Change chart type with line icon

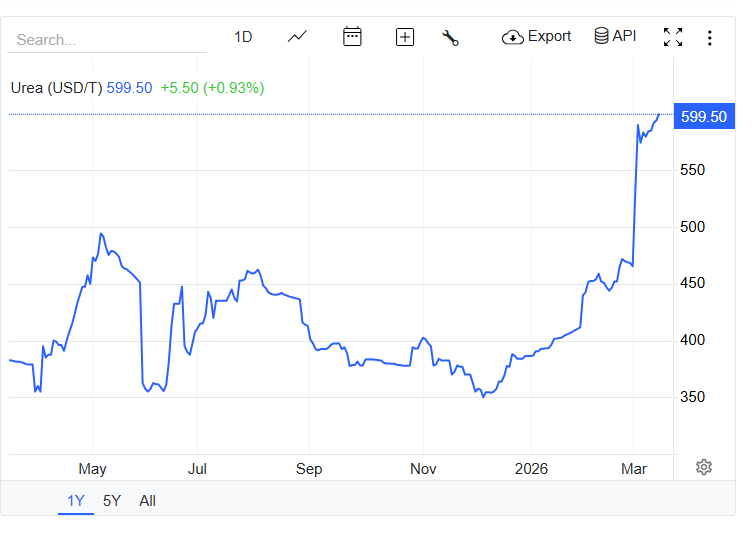(x=297, y=37)
